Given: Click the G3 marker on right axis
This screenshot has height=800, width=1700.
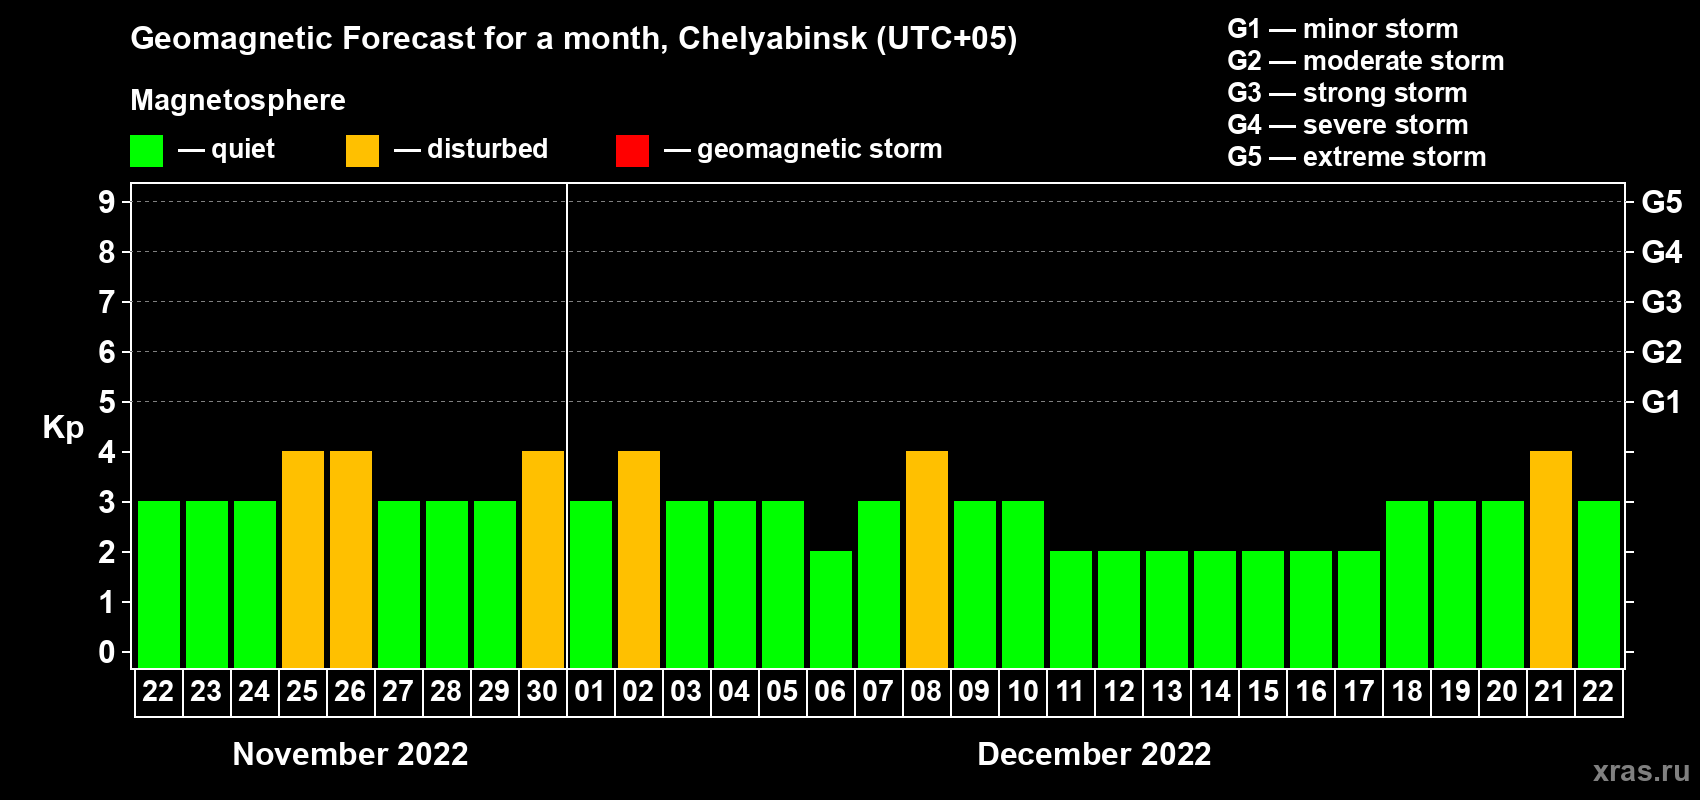Looking at the screenshot, I should click(x=1662, y=302).
